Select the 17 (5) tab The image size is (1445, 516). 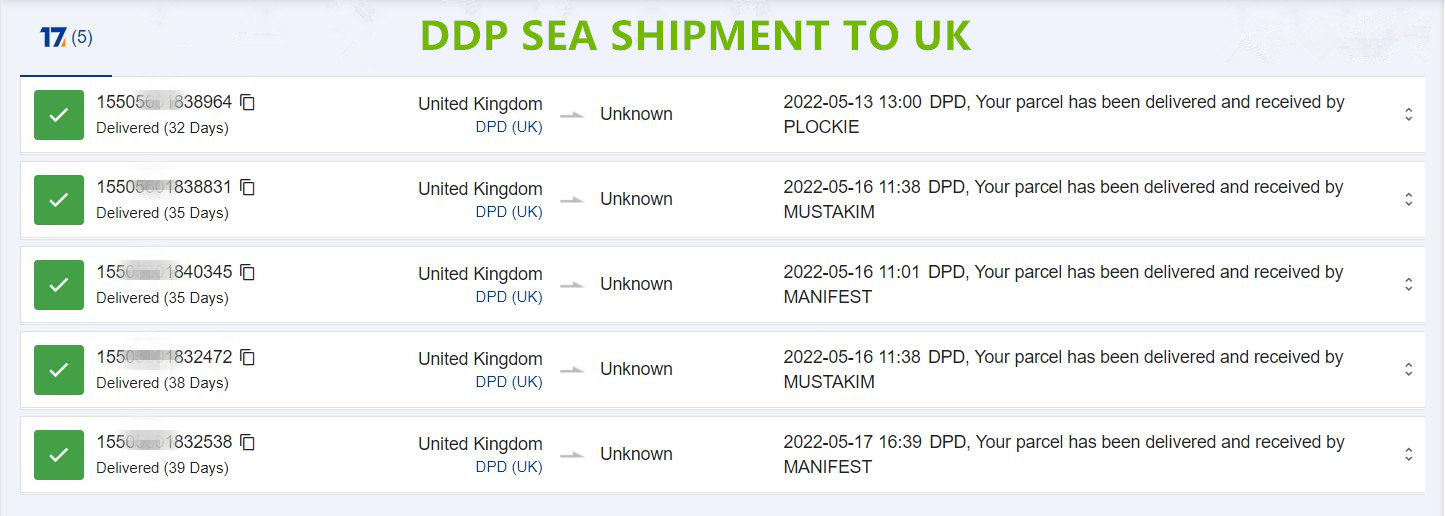point(66,38)
